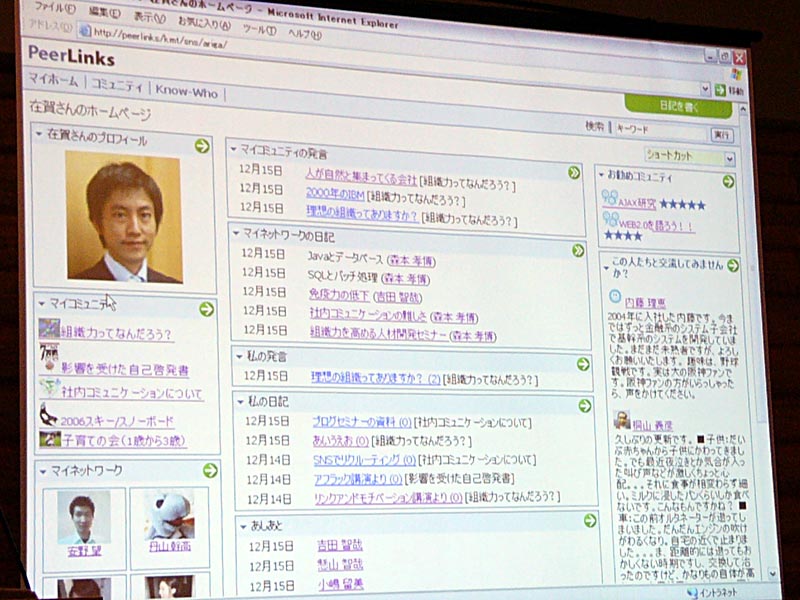Image resolution: width=800 pixels, height=600 pixels.
Task: Click the green 日記を書く button
Action: (x=678, y=107)
